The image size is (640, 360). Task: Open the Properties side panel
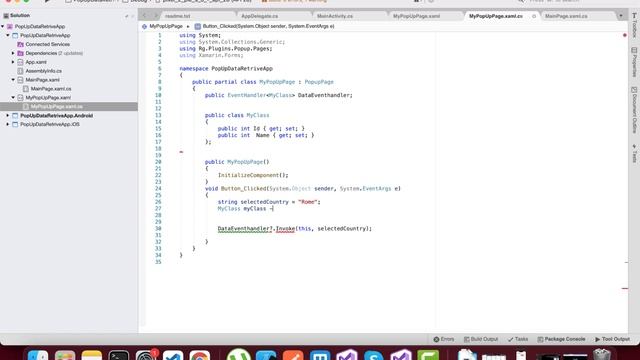click(x=634, y=62)
